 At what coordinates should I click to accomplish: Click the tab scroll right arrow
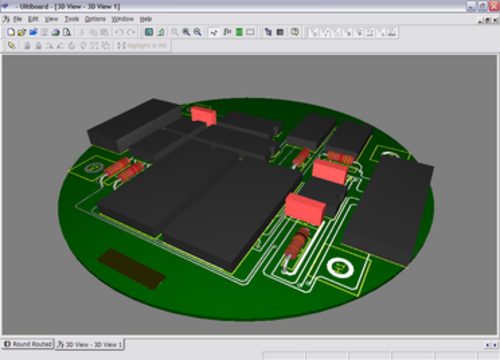pos(495,345)
